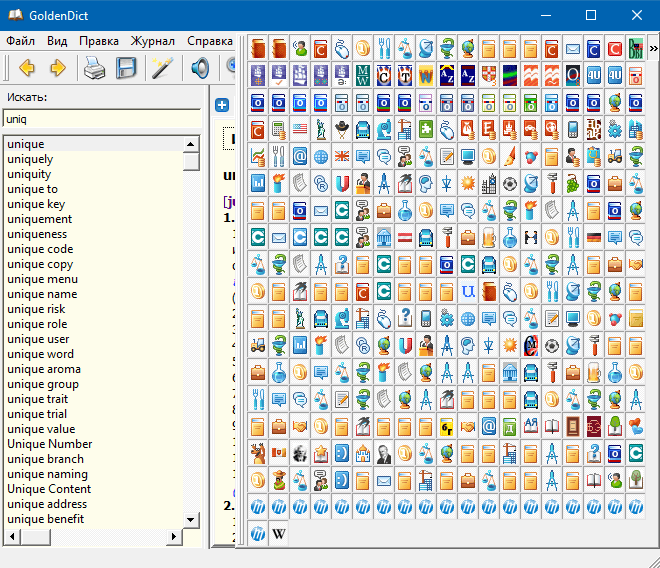Click word list horizontal scrollbar right arrow
Screen dimensions: 660x568
pos(175,538)
